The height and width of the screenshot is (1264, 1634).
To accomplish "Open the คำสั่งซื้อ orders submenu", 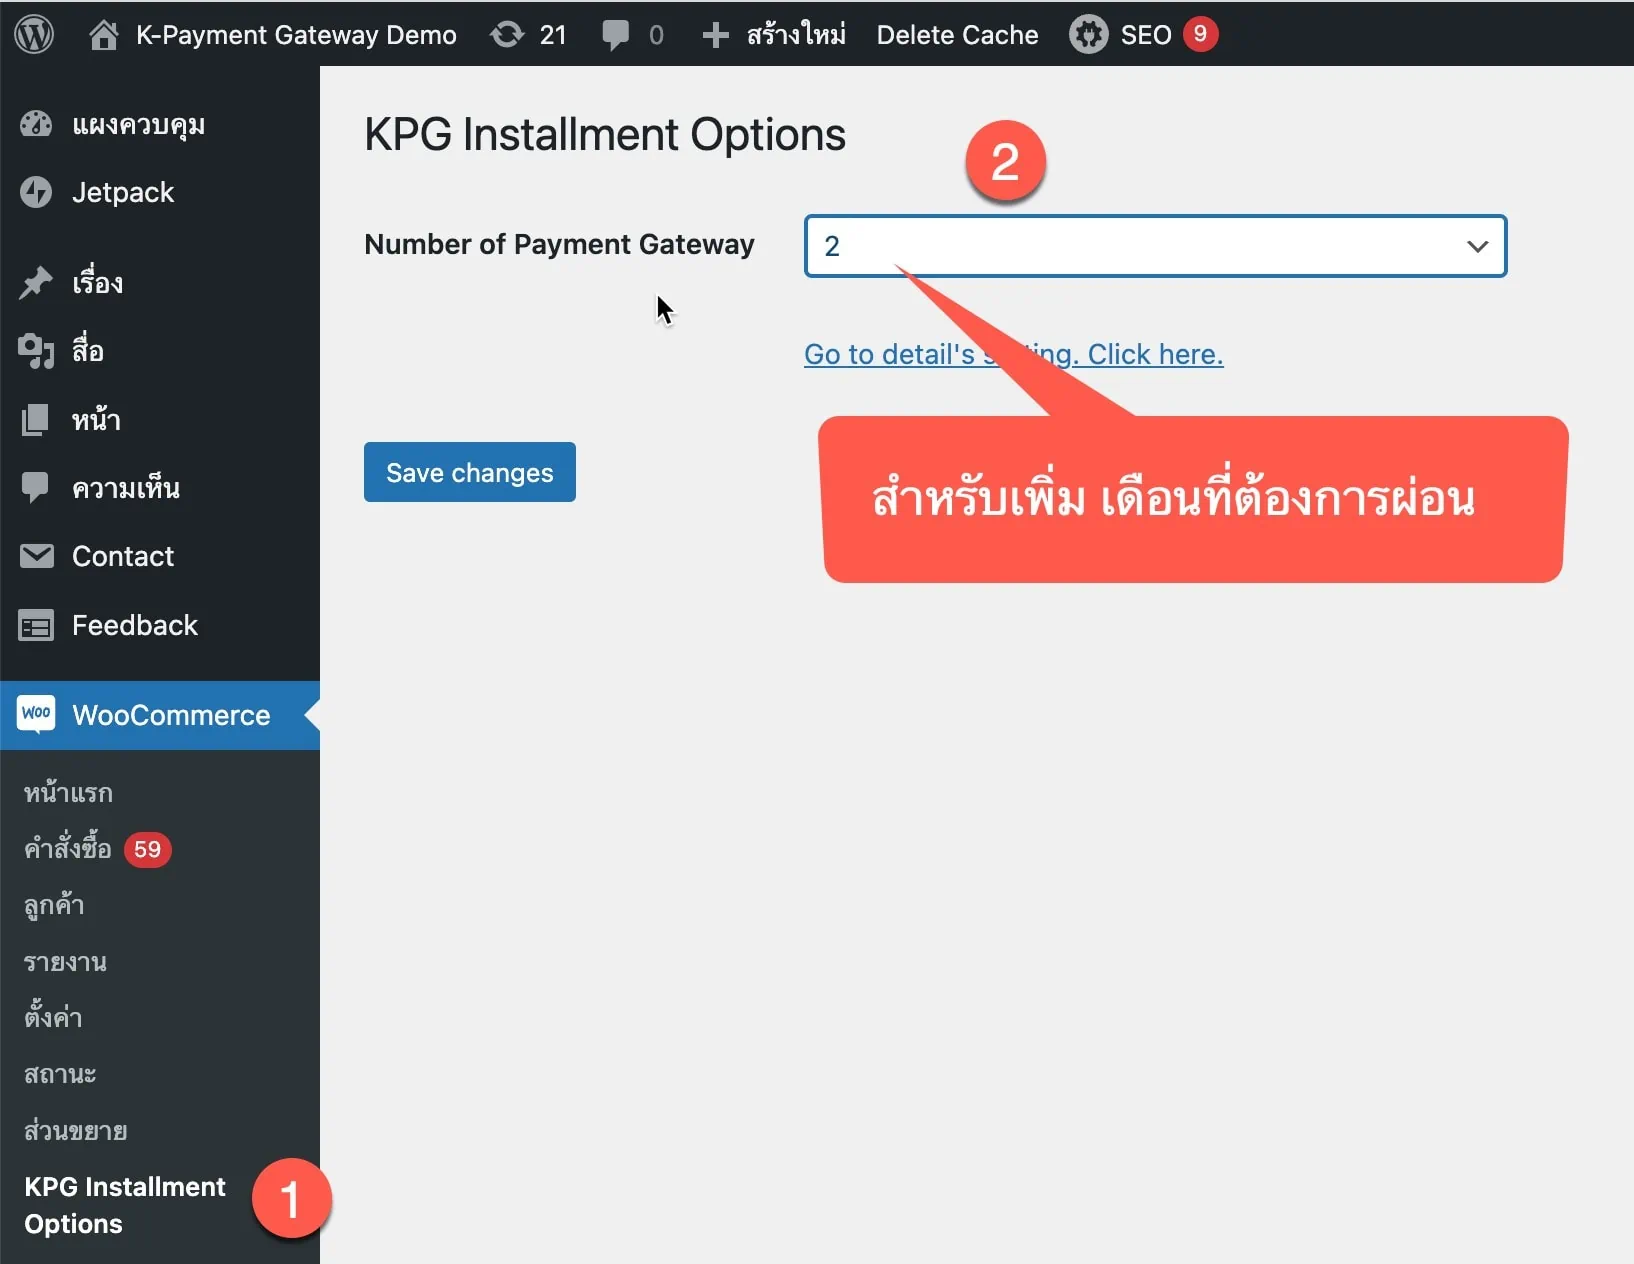I will pyautogui.click(x=68, y=849).
